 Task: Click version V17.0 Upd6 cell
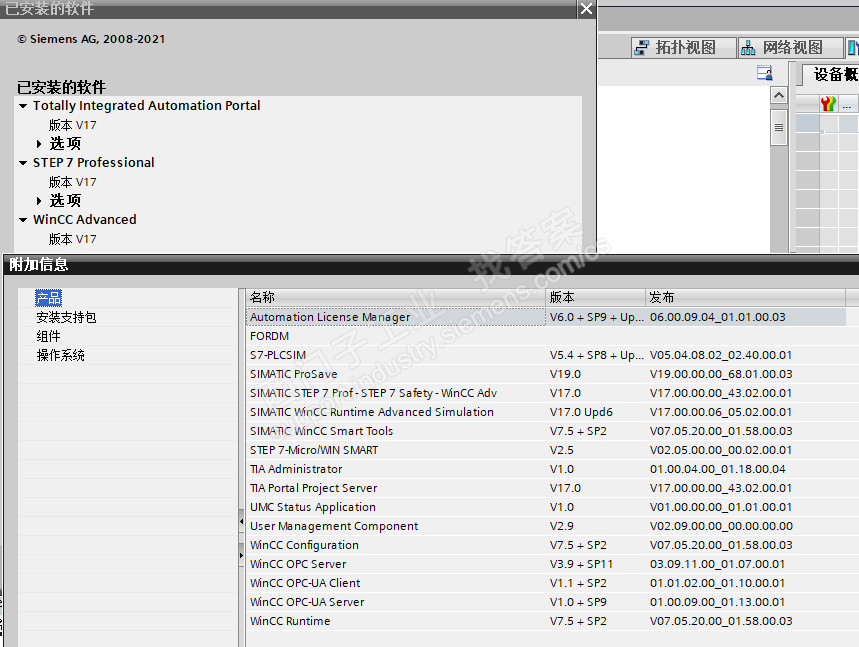tap(581, 412)
